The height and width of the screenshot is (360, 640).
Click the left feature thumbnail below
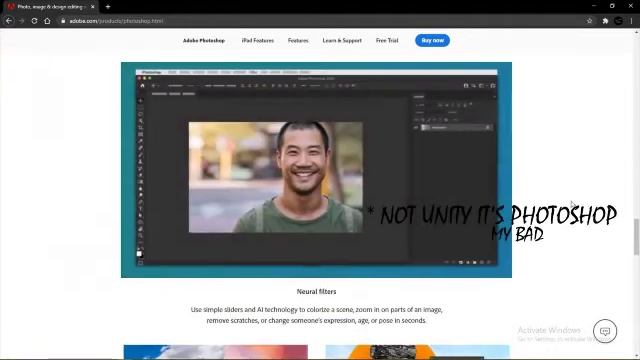216,352
